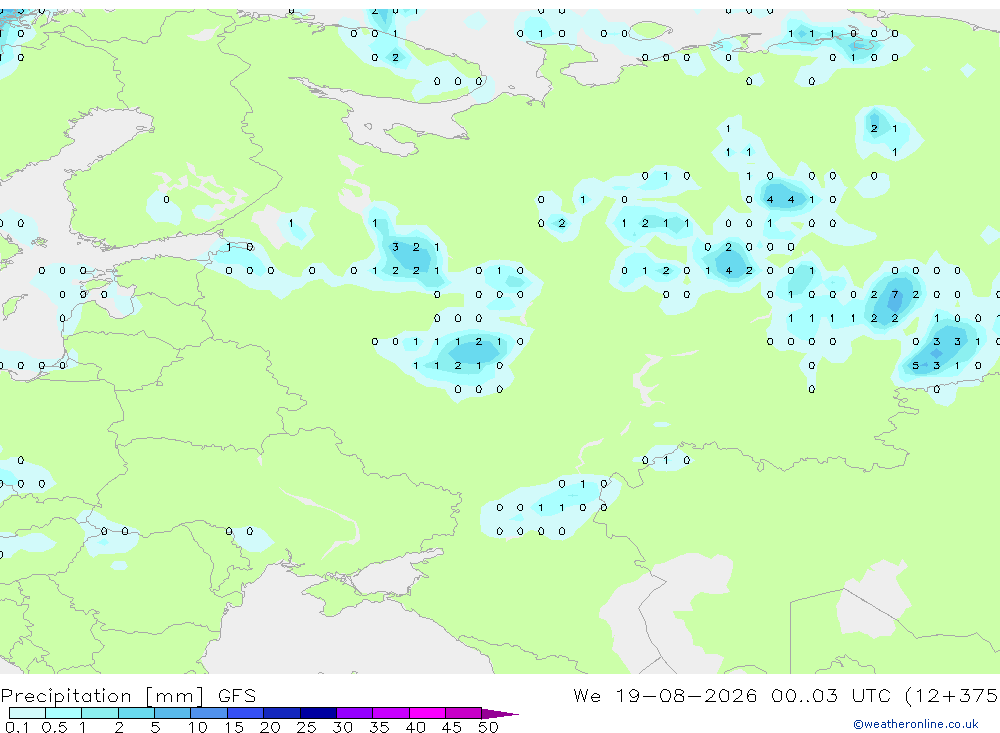Click the "00..03" time range text

(804, 695)
